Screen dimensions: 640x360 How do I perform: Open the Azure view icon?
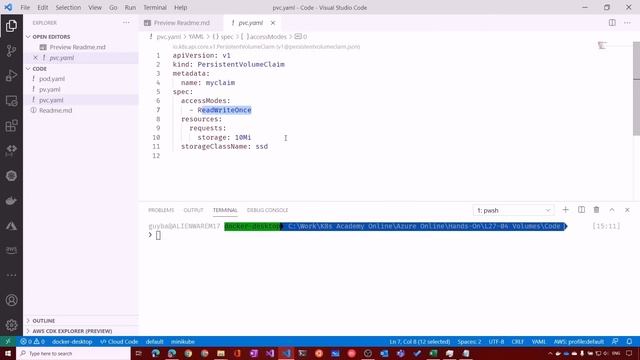[x=11, y=225]
